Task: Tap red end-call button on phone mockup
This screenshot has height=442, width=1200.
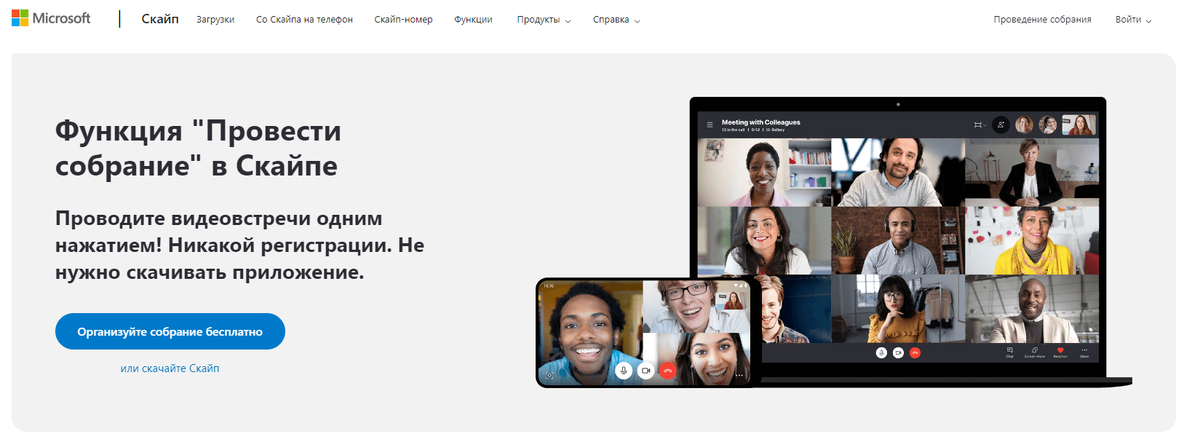Action: tap(668, 370)
